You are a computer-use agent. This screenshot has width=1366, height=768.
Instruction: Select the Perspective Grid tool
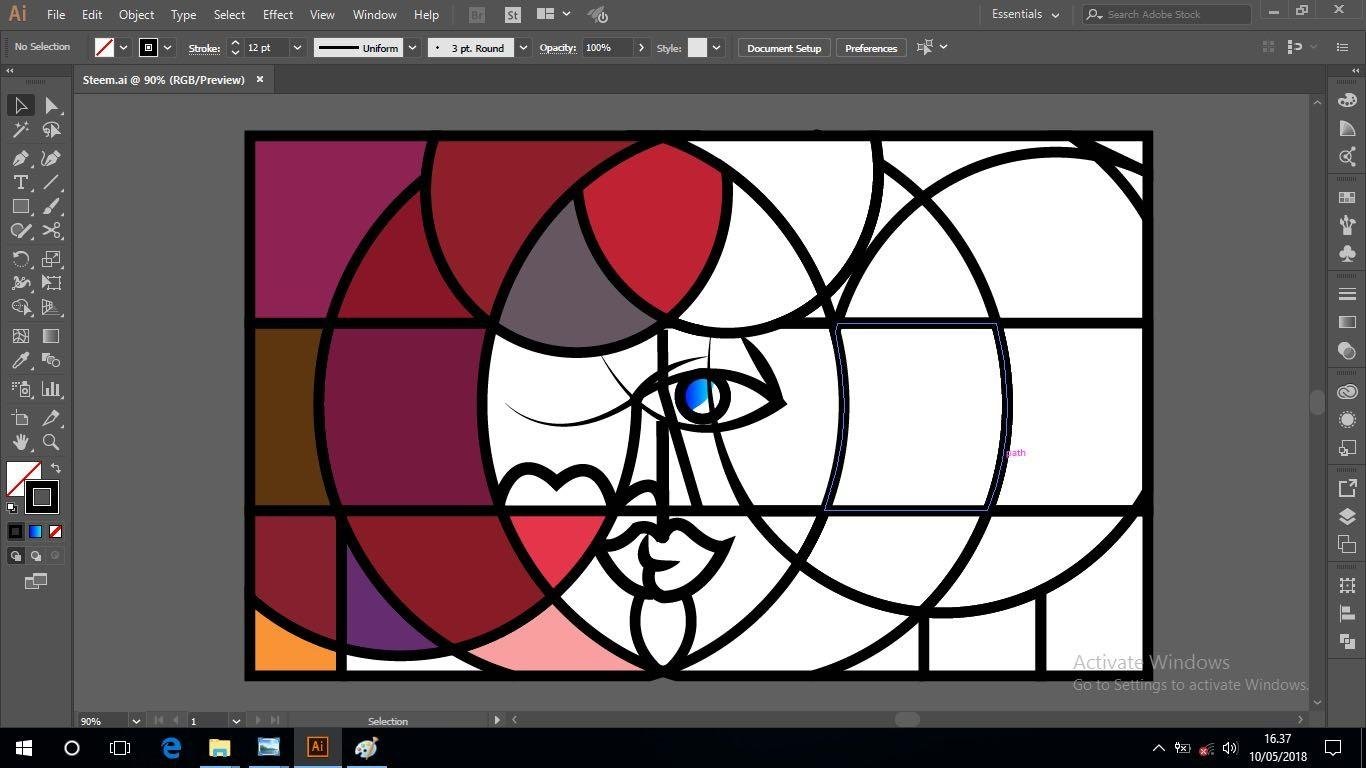(x=51, y=307)
